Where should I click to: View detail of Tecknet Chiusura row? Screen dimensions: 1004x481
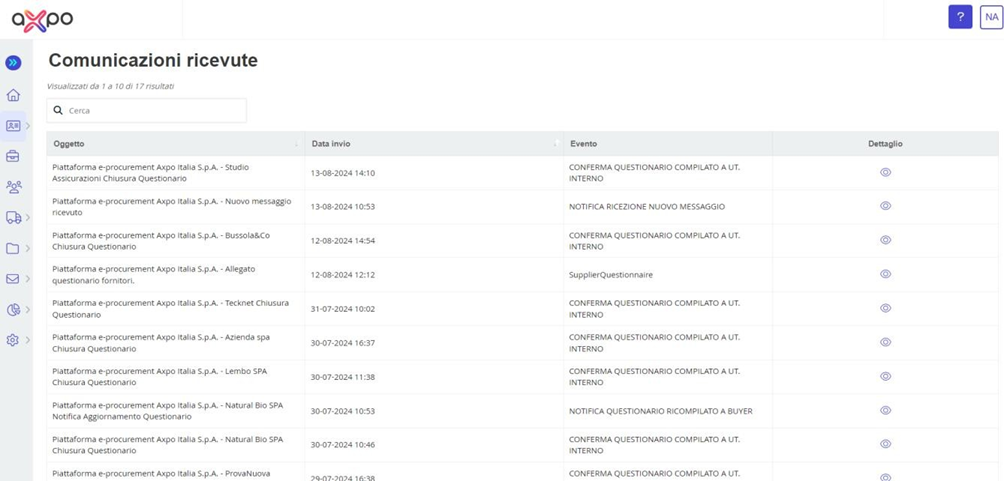coord(886,308)
